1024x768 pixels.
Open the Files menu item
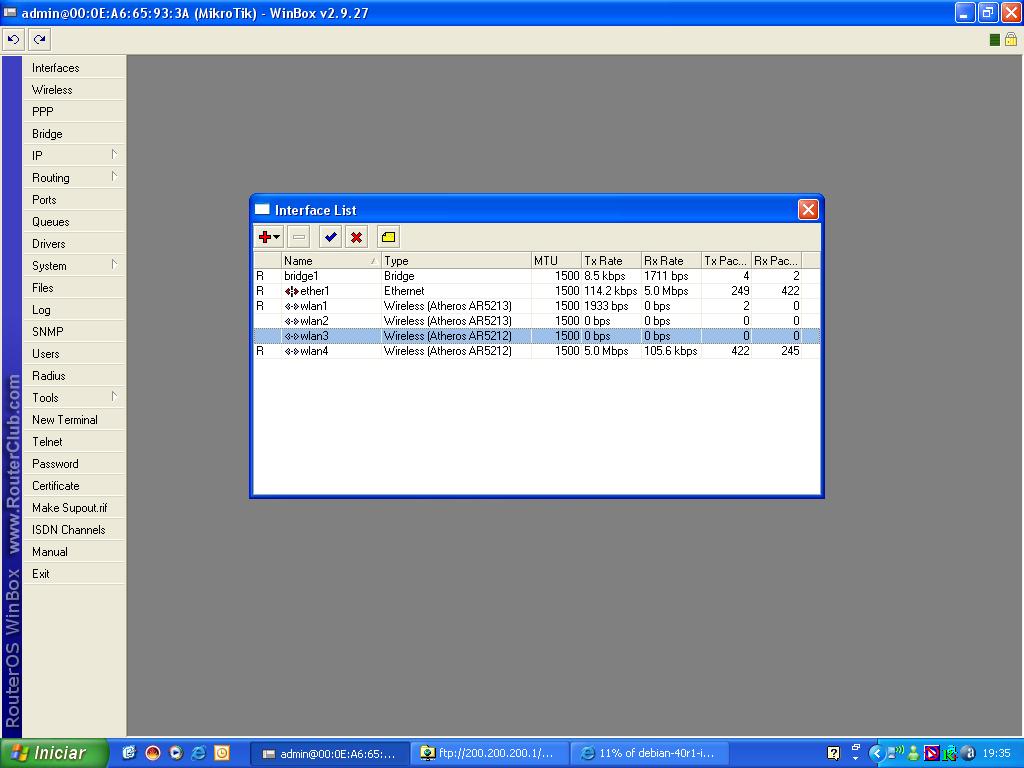point(74,287)
